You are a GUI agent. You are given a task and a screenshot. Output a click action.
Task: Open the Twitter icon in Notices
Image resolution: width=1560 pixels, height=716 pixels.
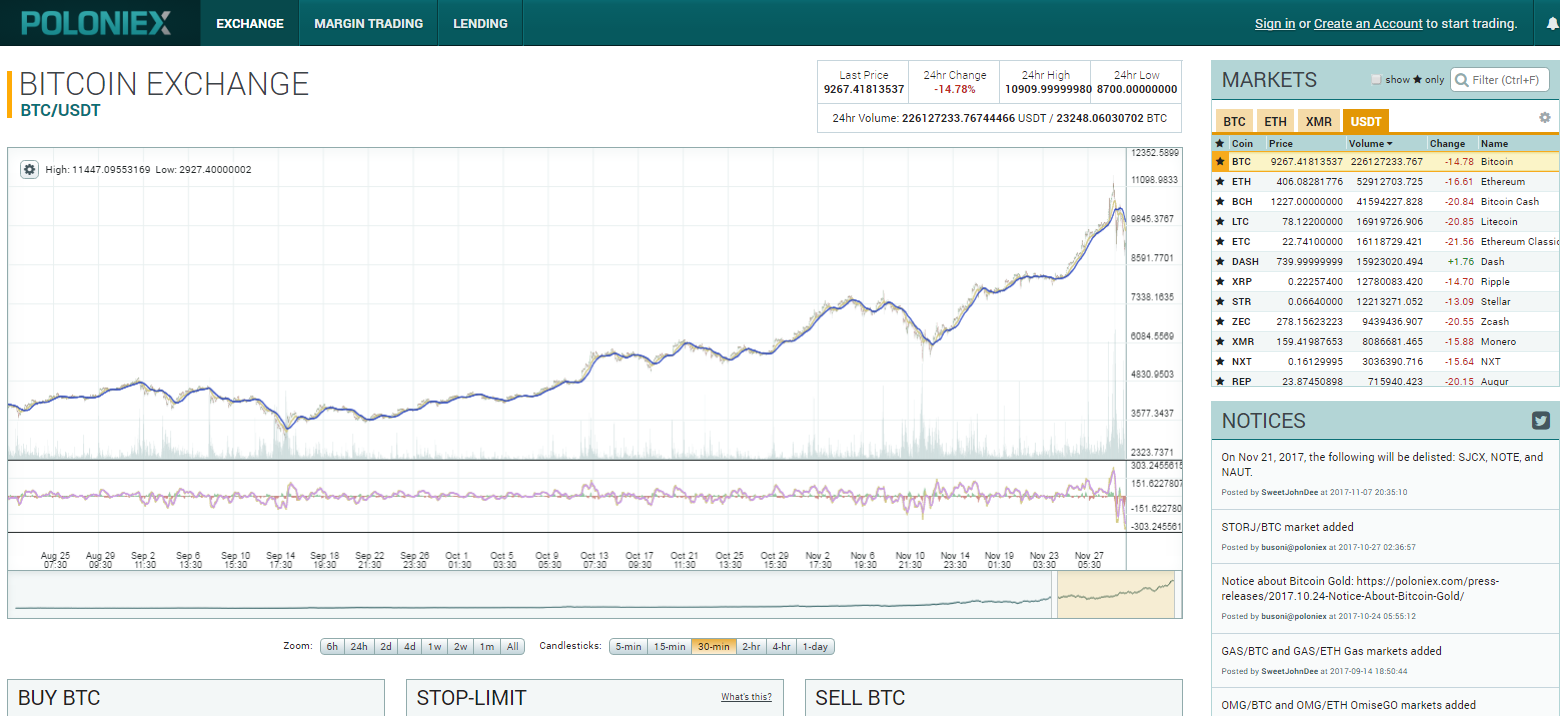click(1541, 421)
